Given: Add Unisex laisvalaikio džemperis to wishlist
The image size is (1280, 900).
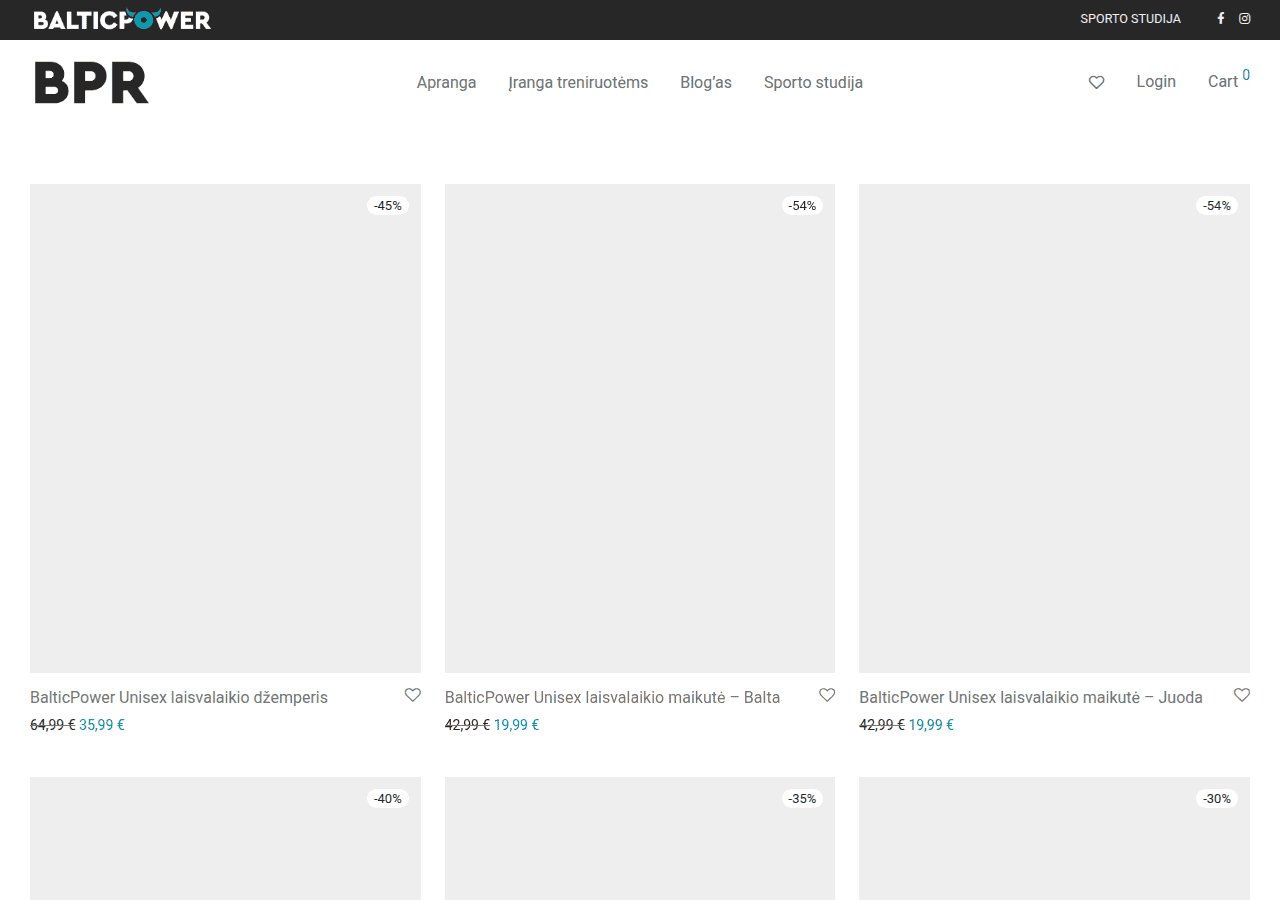Looking at the screenshot, I should (412, 695).
